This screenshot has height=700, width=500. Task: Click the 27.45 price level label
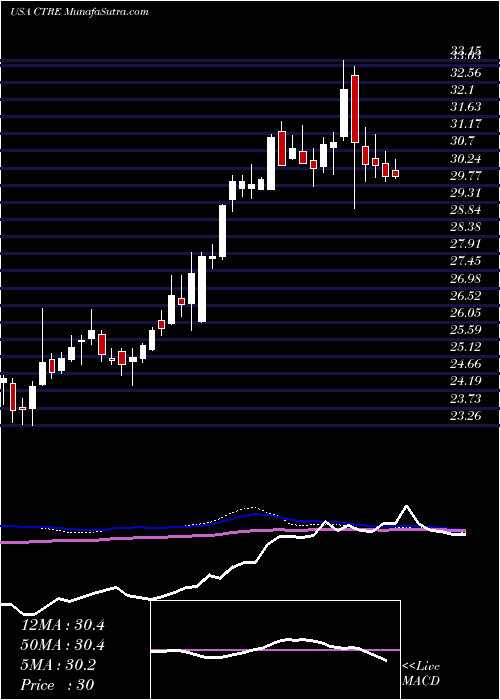pyautogui.click(x=466, y=261)
